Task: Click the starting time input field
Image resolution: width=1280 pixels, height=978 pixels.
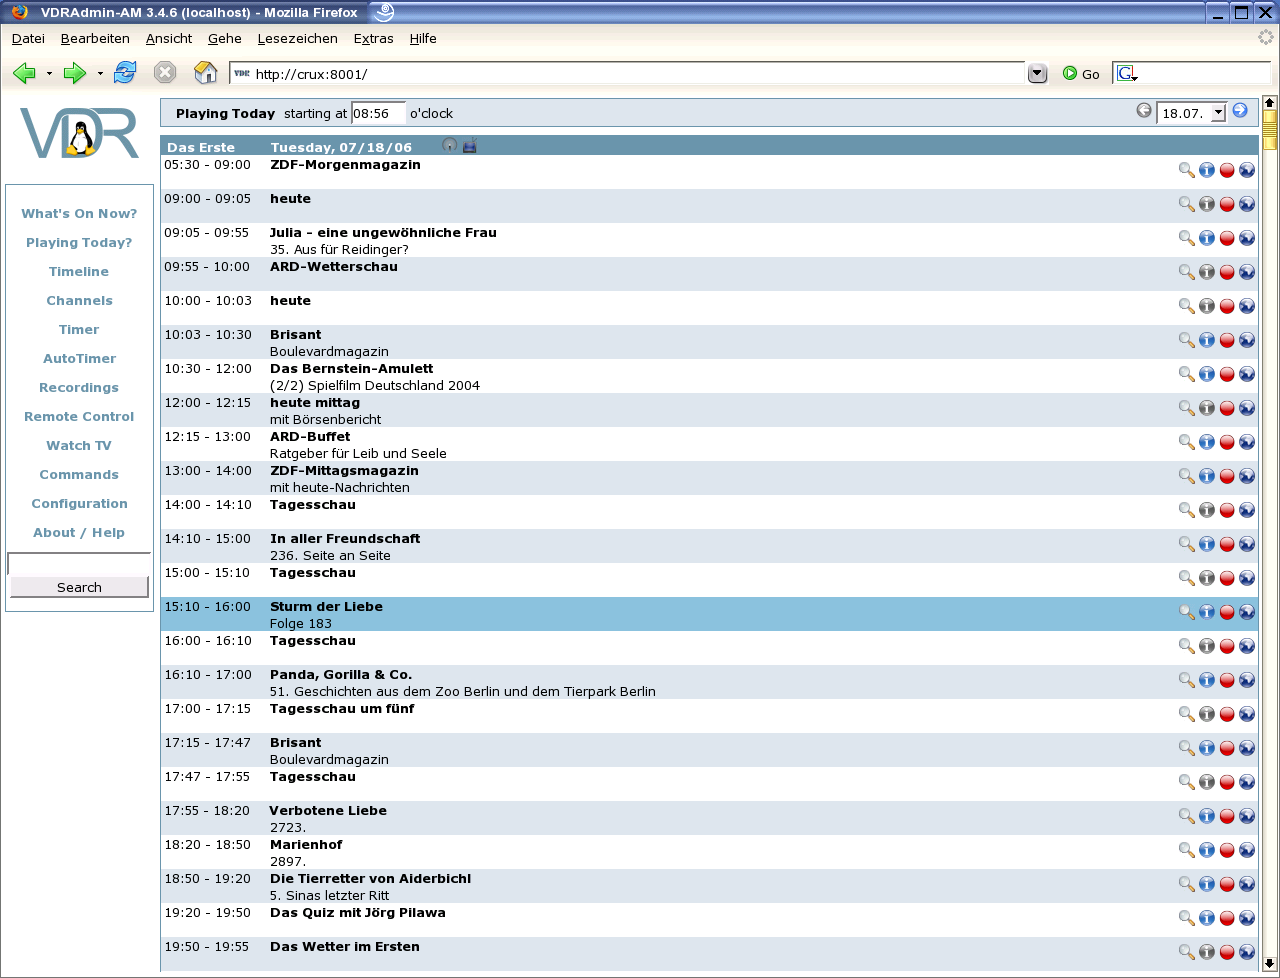Action: click(378, 113)
